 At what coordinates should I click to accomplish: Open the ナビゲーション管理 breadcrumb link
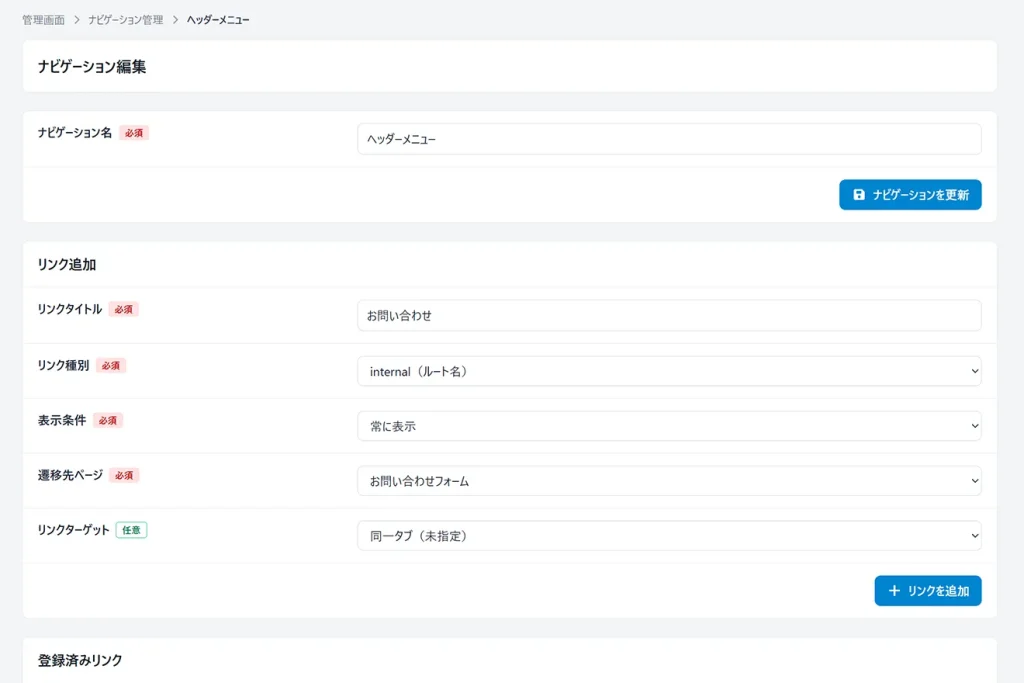pyautogui.click(x=125, y=20)
